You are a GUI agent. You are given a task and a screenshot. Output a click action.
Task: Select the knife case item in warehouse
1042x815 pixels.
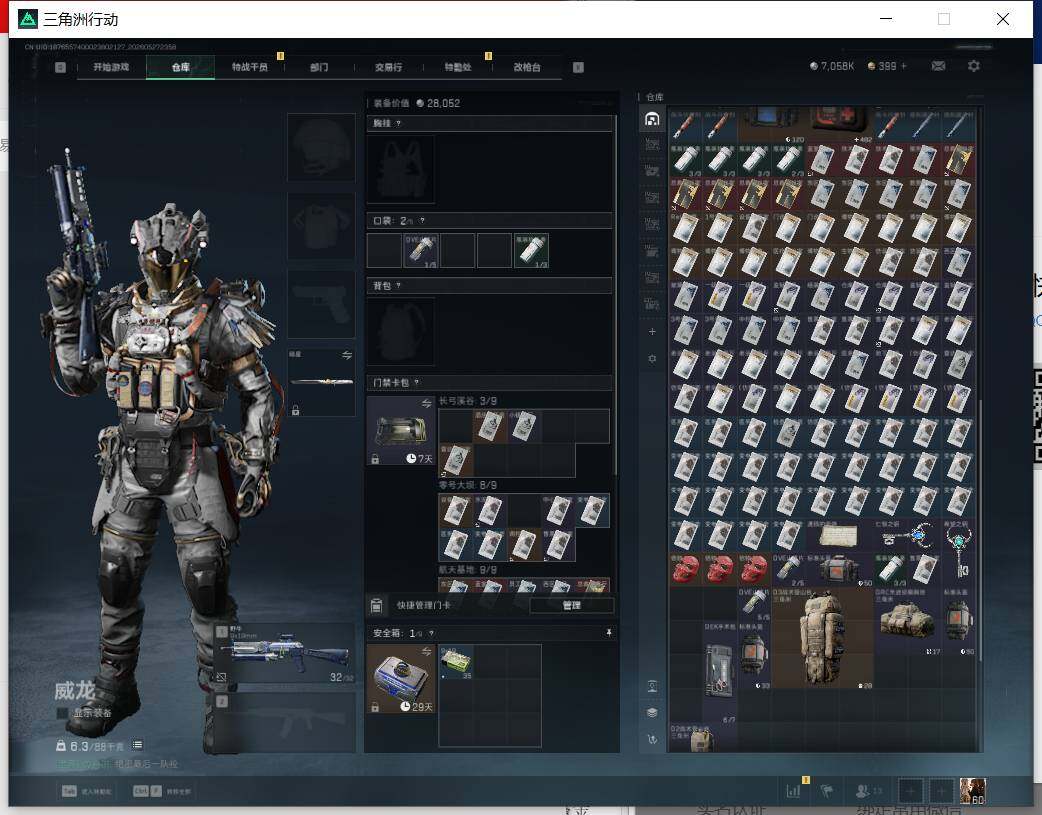click(720, 672)
